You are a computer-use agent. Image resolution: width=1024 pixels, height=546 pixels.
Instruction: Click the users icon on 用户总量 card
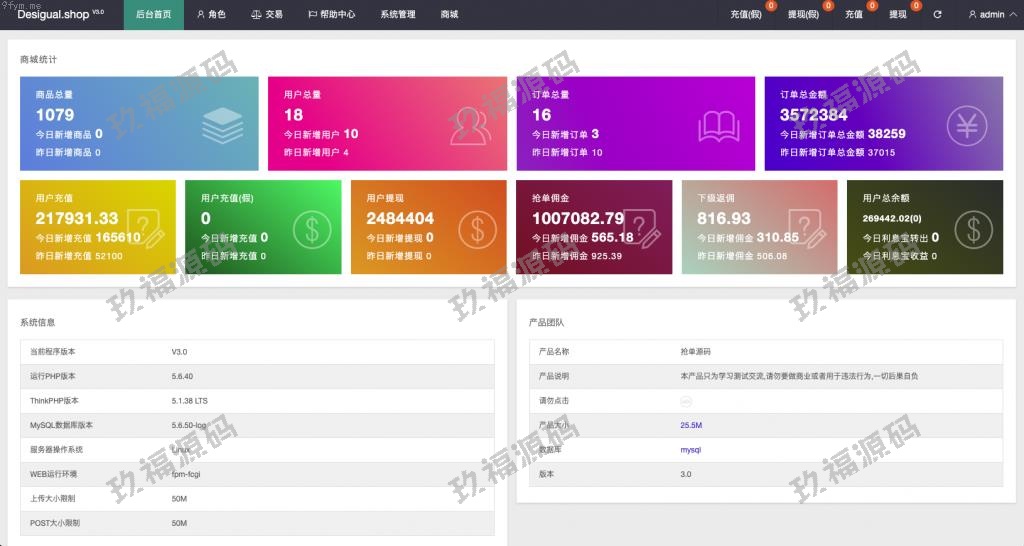tap(470, 125)
